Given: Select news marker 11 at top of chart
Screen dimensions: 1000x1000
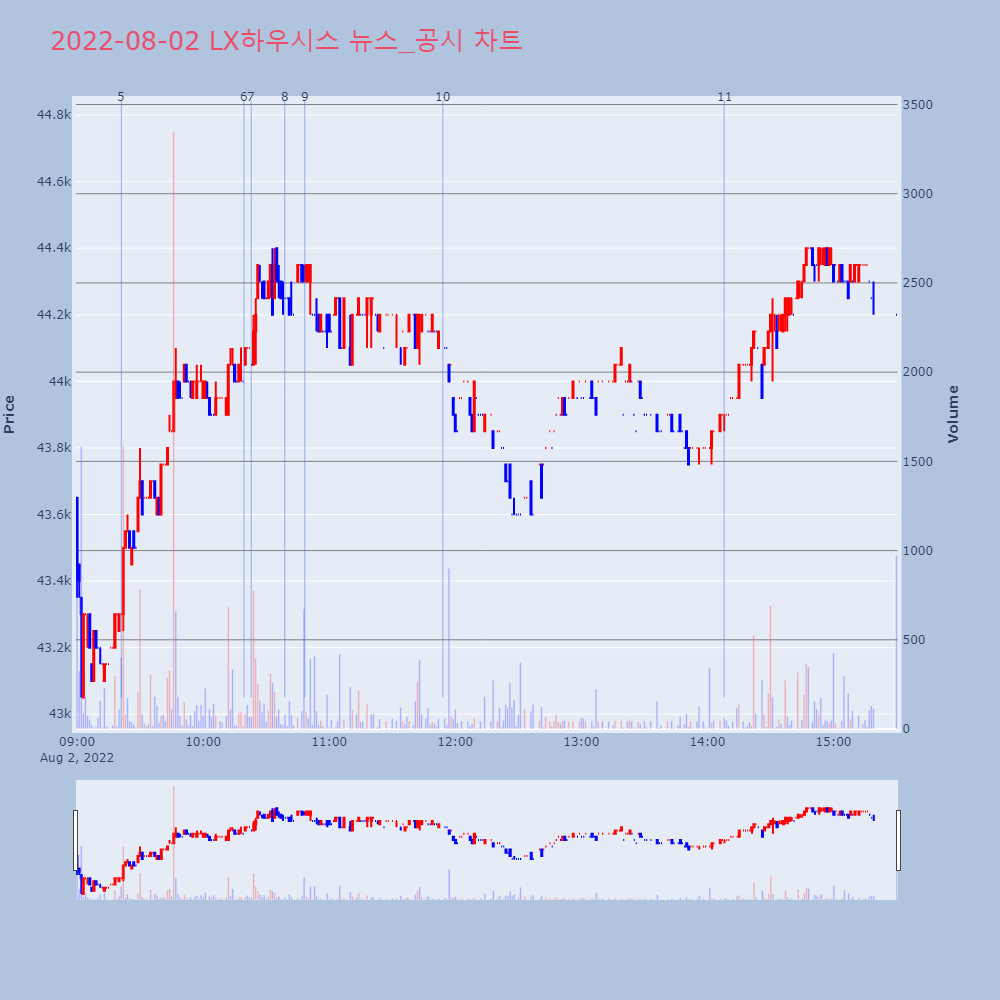Looking at the screenshot, I should click(724, 97).
